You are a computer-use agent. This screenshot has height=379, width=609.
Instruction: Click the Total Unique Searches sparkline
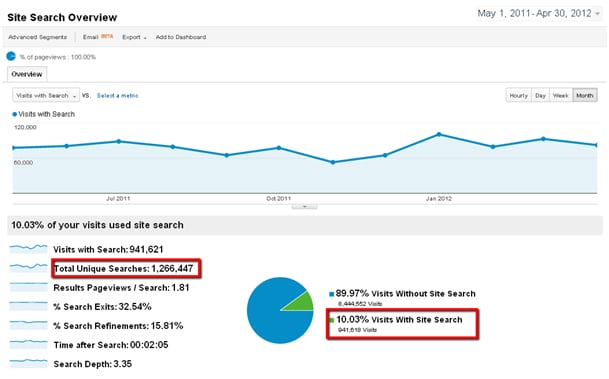tap(29, 268)
